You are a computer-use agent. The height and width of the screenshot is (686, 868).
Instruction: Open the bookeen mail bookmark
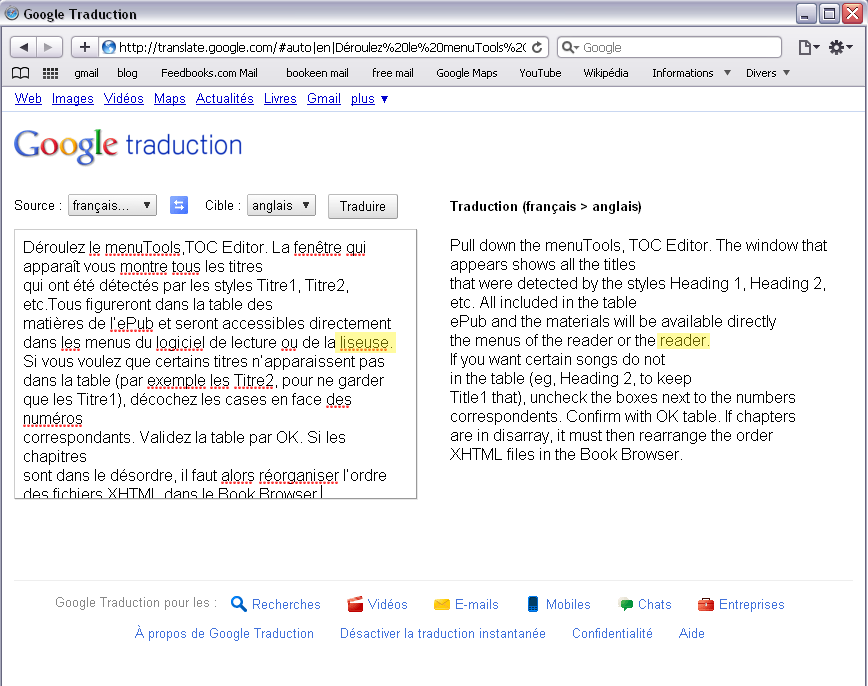(x=317, y=73)
